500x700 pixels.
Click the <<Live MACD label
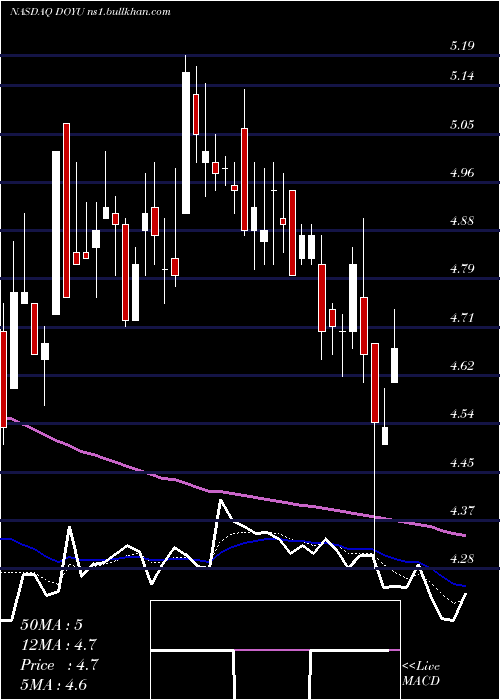click(x=421, y=673)
